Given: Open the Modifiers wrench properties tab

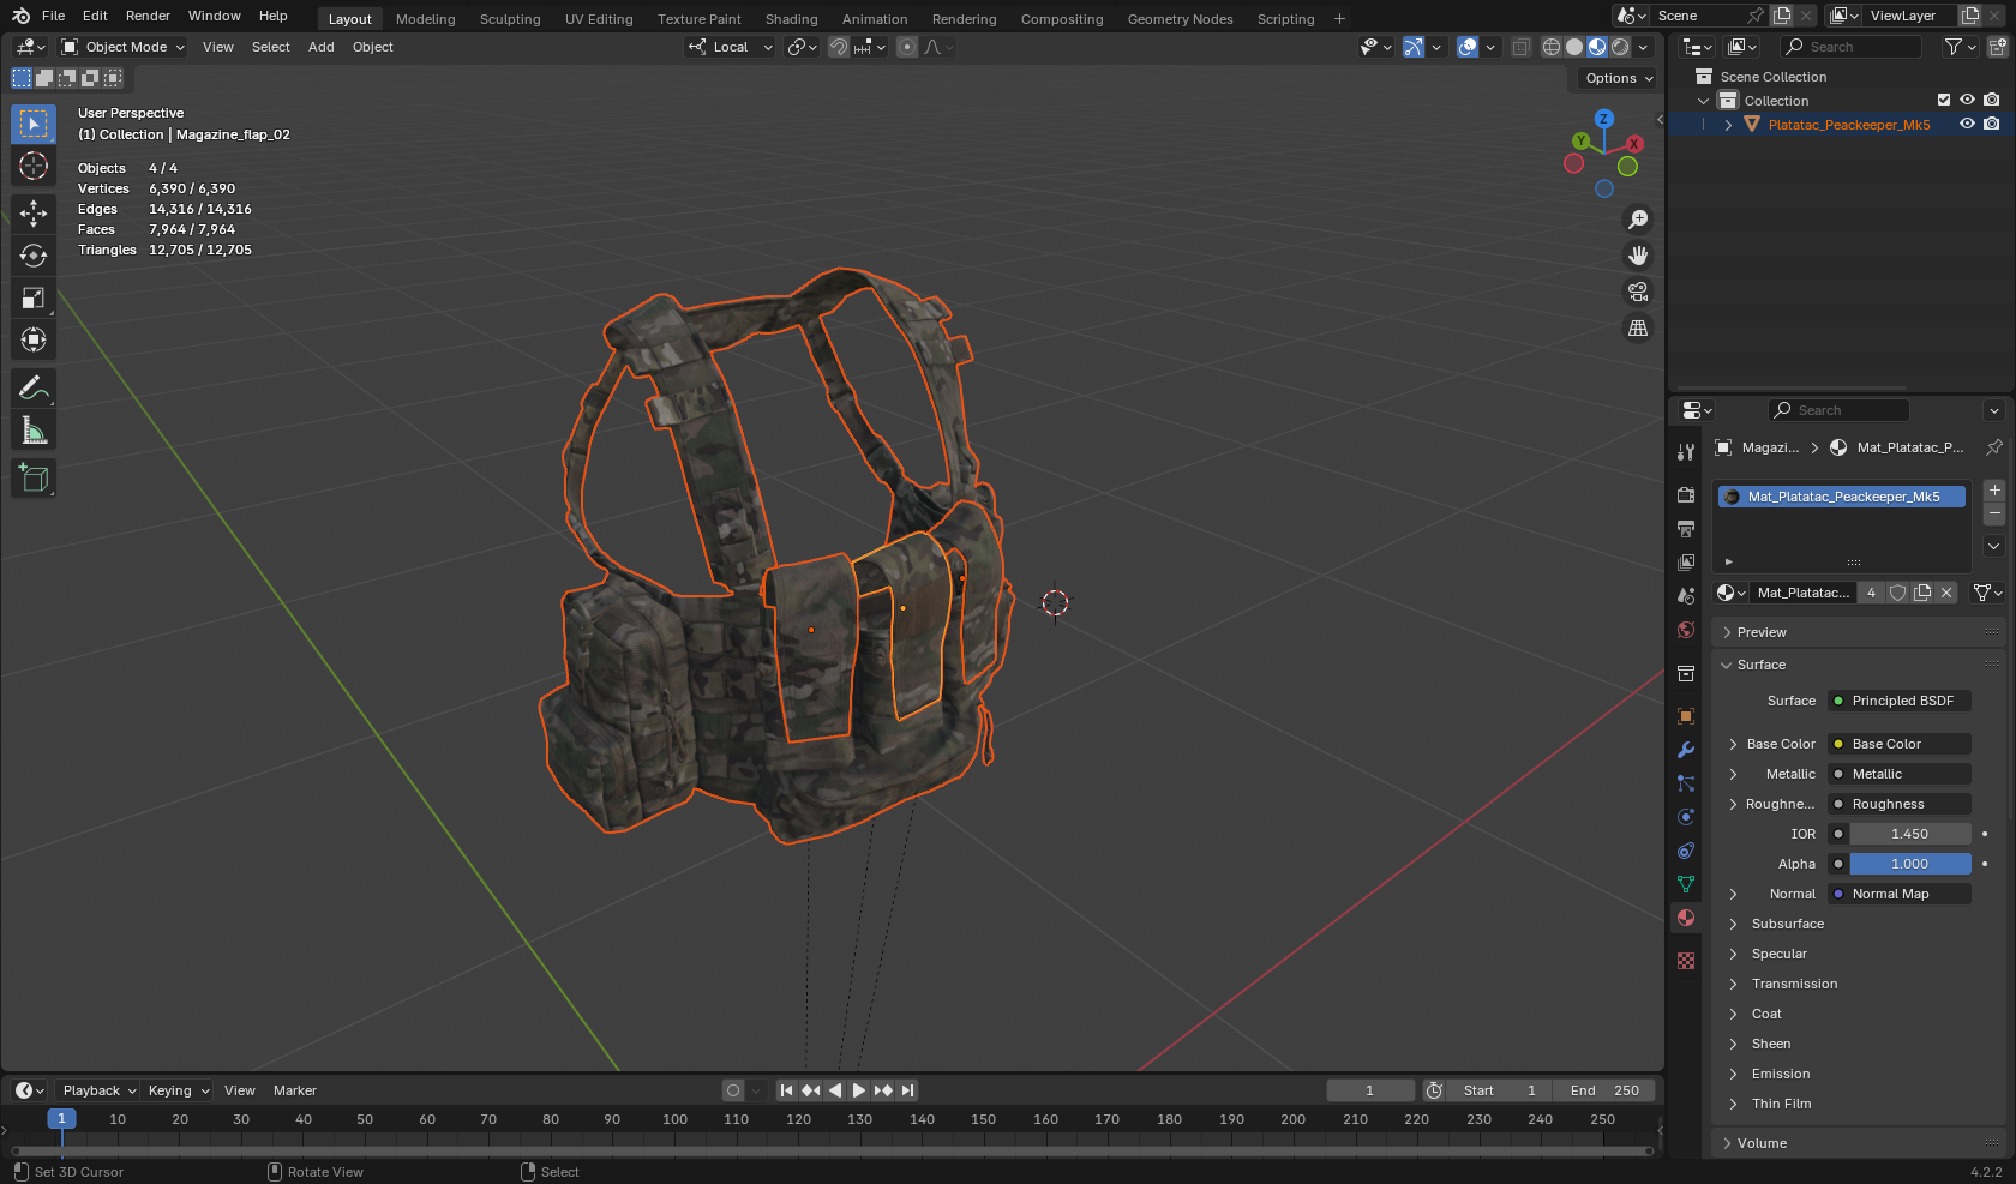Looking at the screenshot, I should pyautogui.click(x=1686, y=750).
